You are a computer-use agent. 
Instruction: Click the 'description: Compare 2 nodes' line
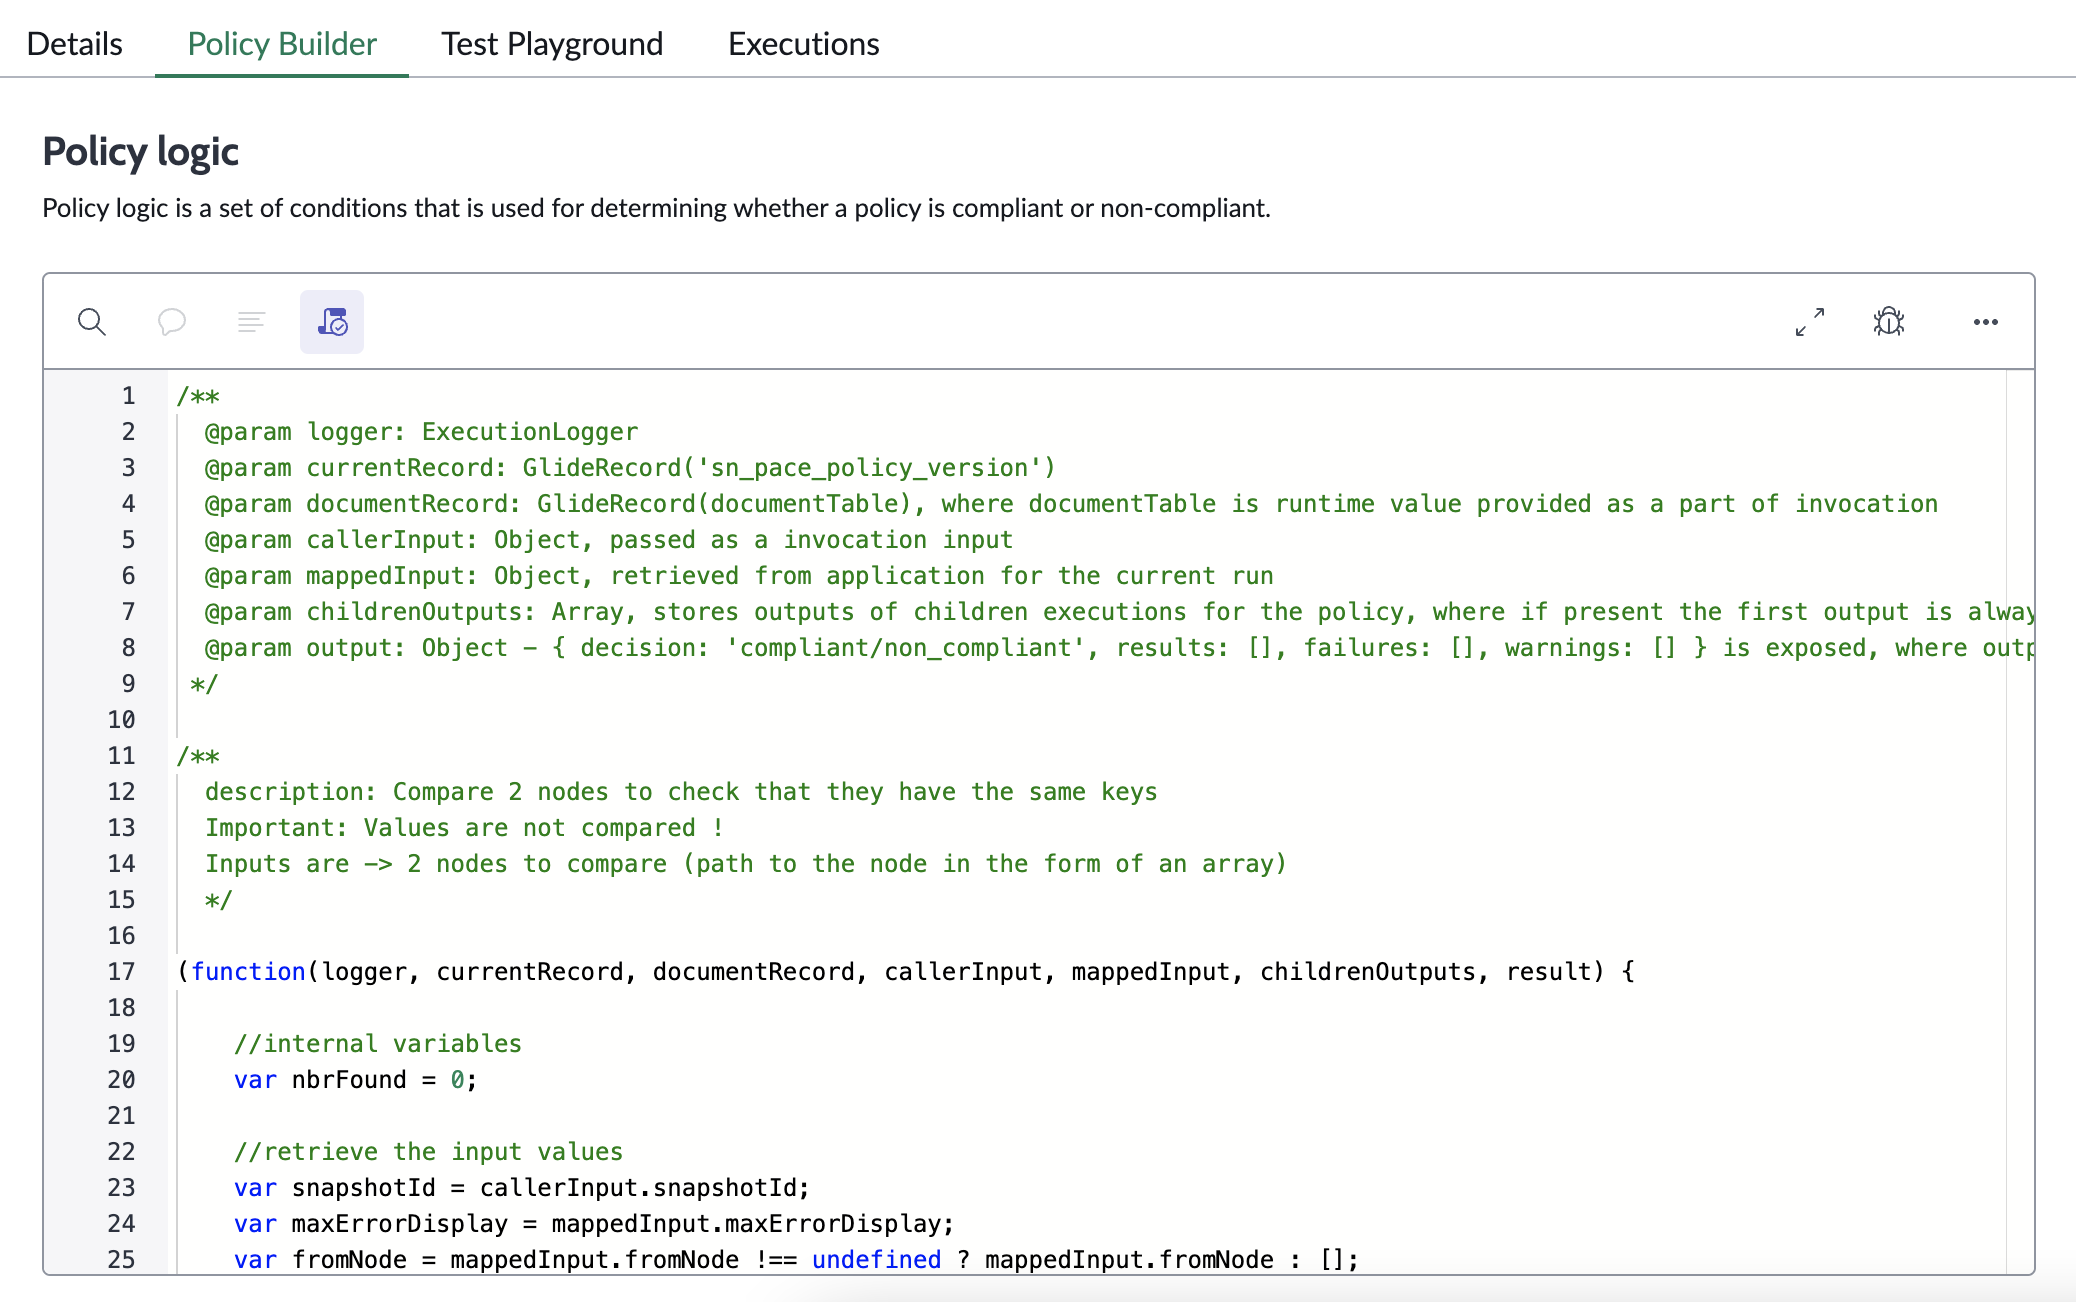681,792
